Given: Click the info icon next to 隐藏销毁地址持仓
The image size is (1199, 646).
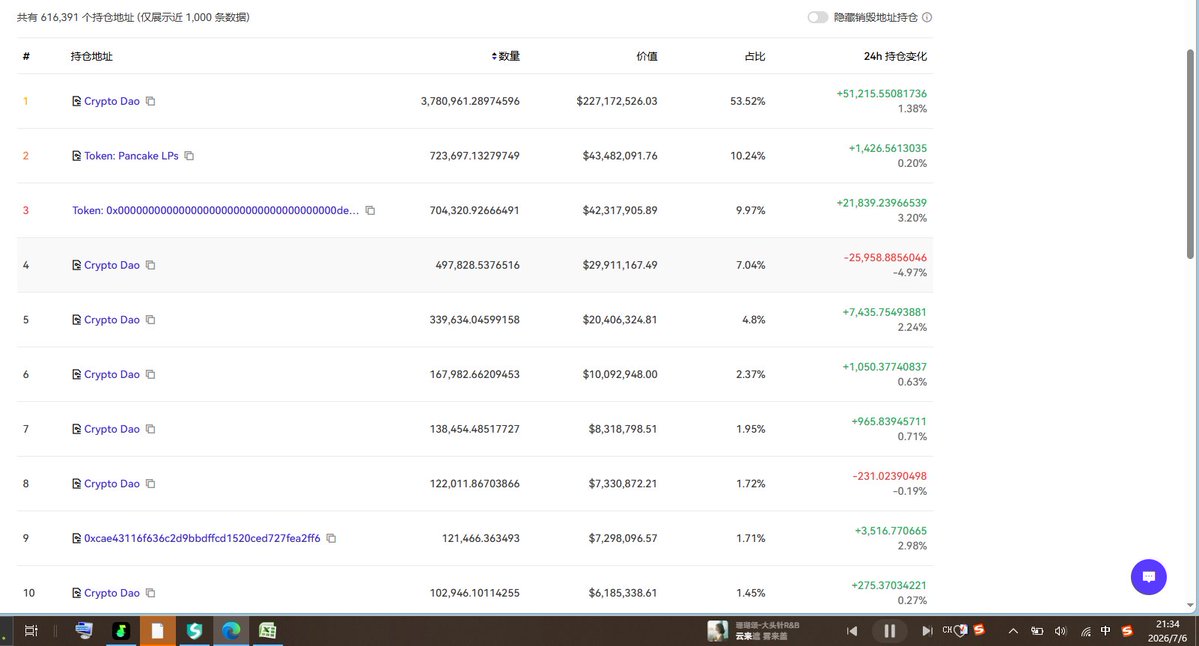Looking at the screenshot, I should pyautogui.click(x=927, y=17).
